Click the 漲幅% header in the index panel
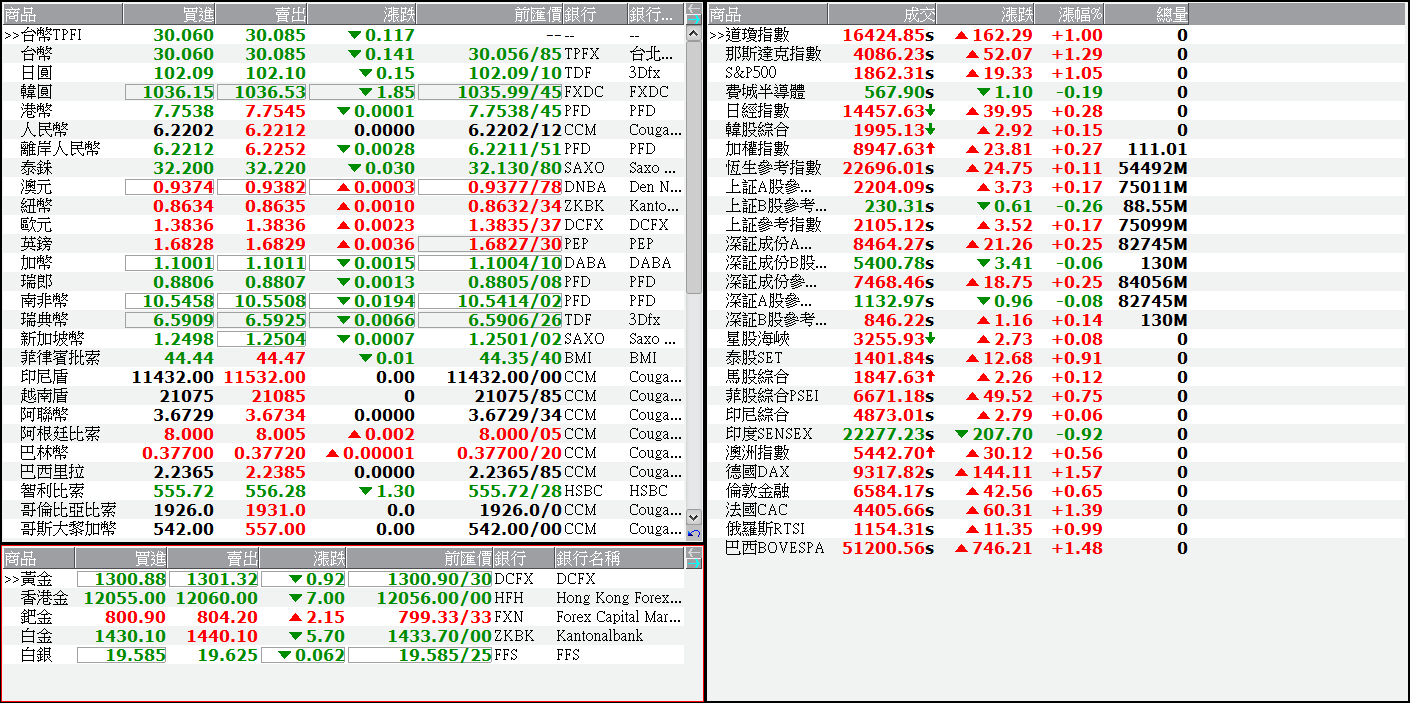Viewport: 1410px width, 703px height. click(1069, 14)
